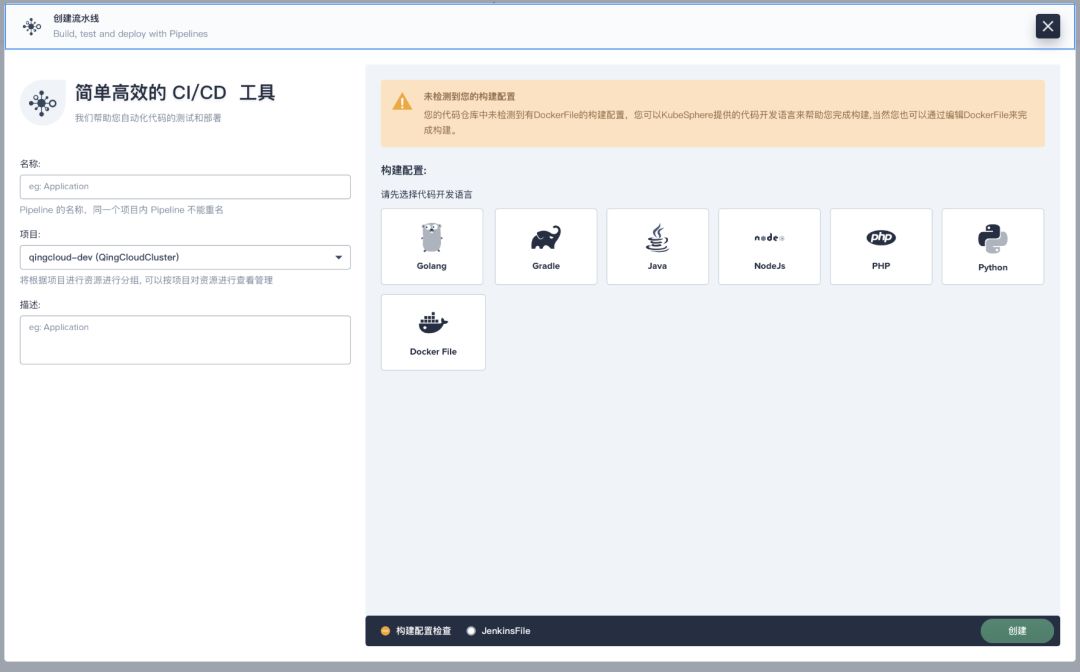Image resolution: width=1080 pixels, height=672 pixels.
Task: Click the 未检测到您的构建配置 alert title
Action: point(469,96)
